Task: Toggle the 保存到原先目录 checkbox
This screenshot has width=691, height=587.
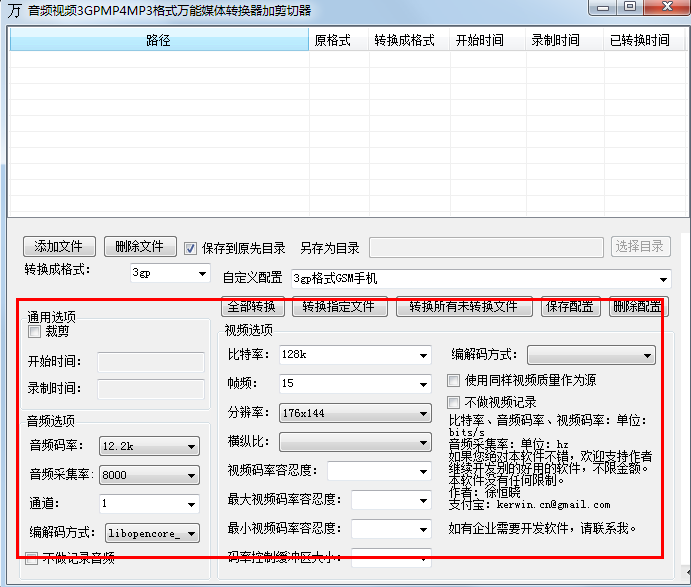Action: click(x=190, y=249)
